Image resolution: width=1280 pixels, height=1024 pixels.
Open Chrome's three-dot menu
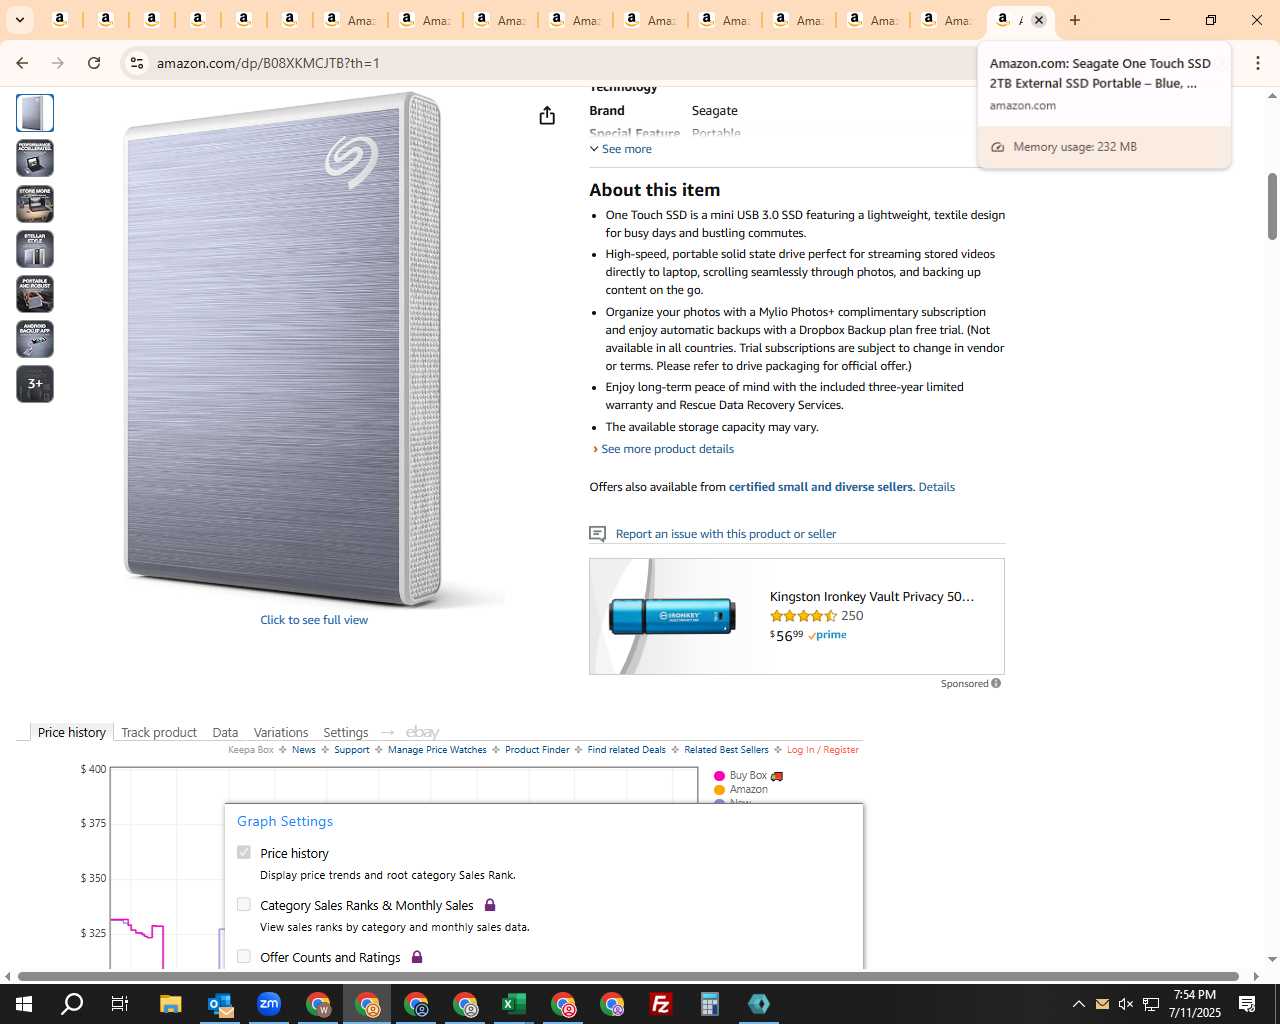click(x=1258, y=63)
